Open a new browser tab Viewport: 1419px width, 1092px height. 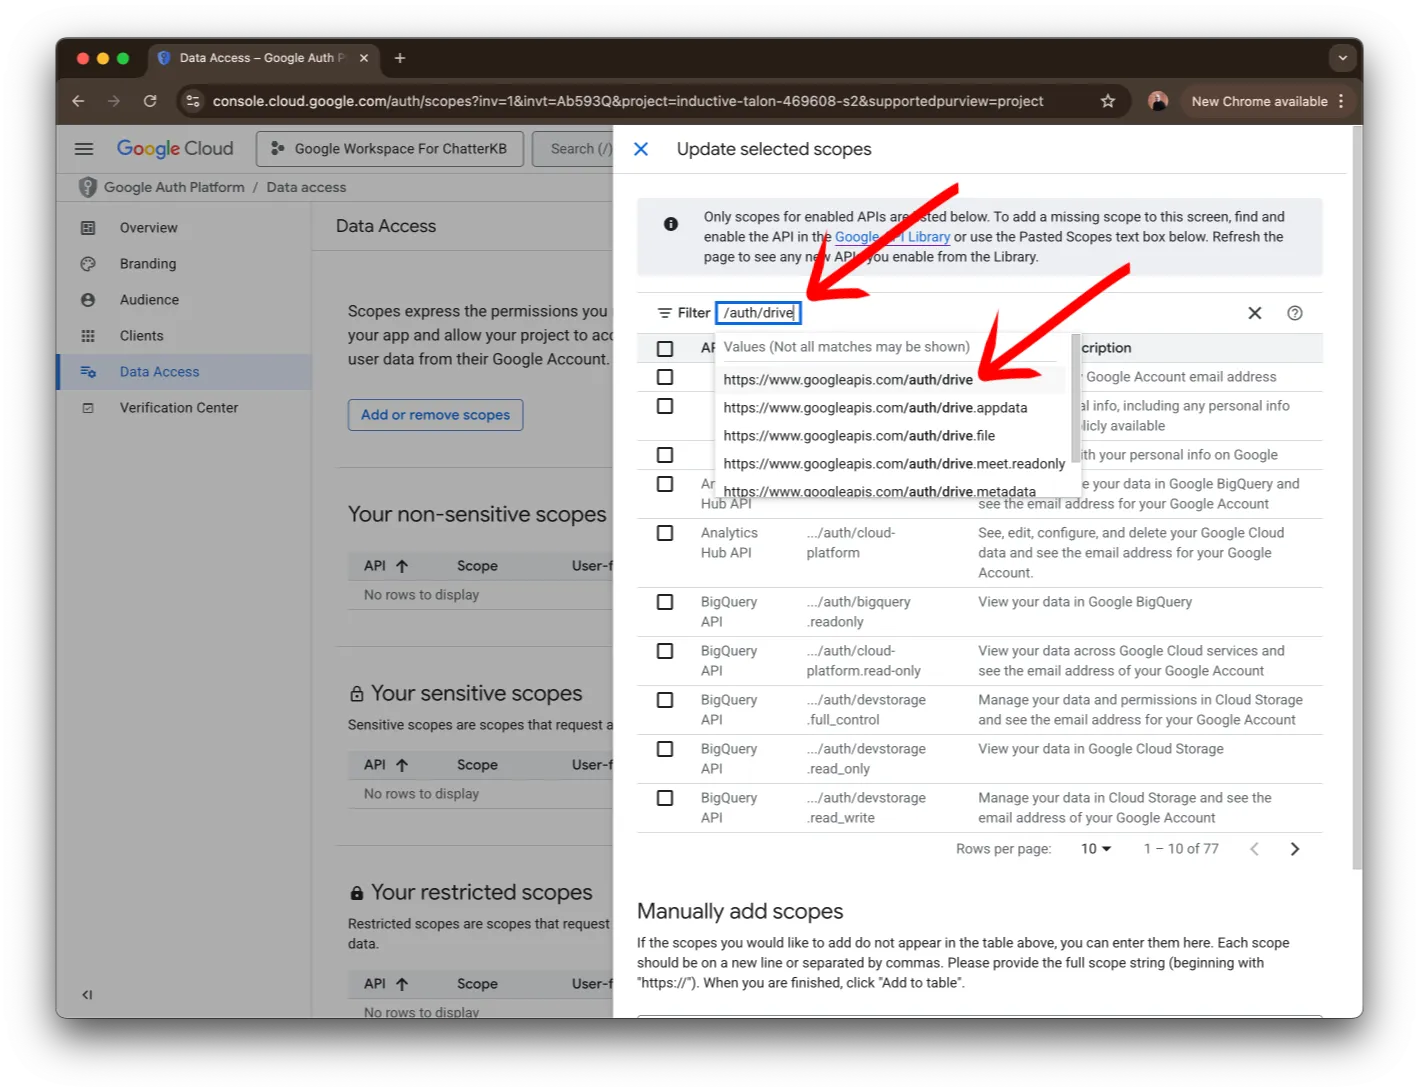tap(400, 58)
